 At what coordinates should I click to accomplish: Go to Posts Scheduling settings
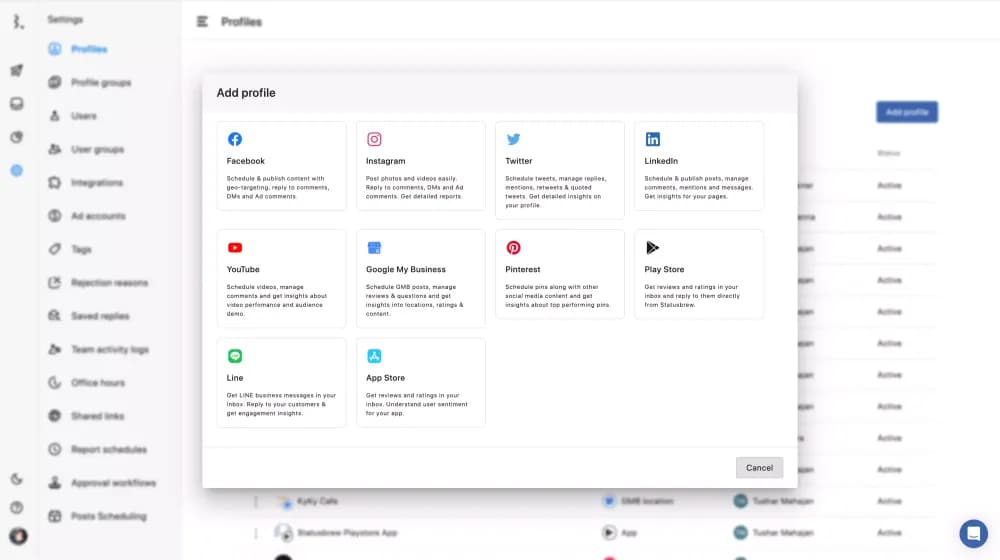[98, 516]
